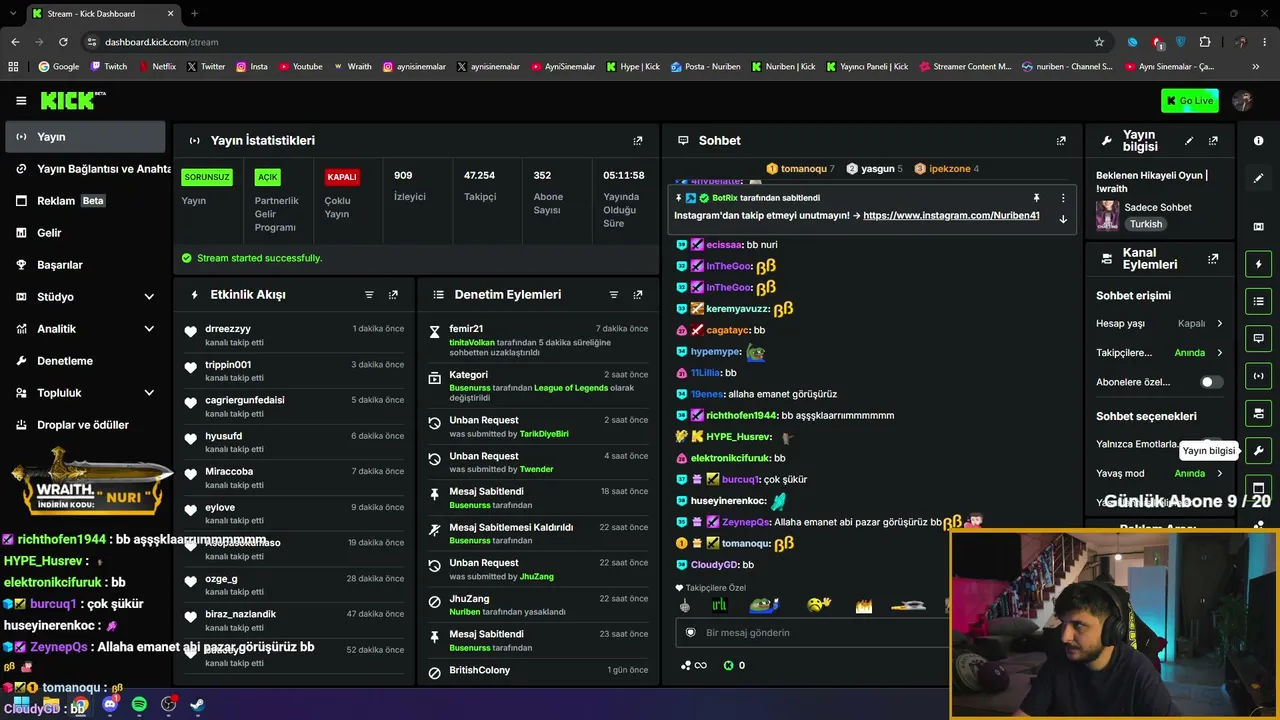
Task: Filter the Denetim Eylemleri list
Action: click(614, 295)
